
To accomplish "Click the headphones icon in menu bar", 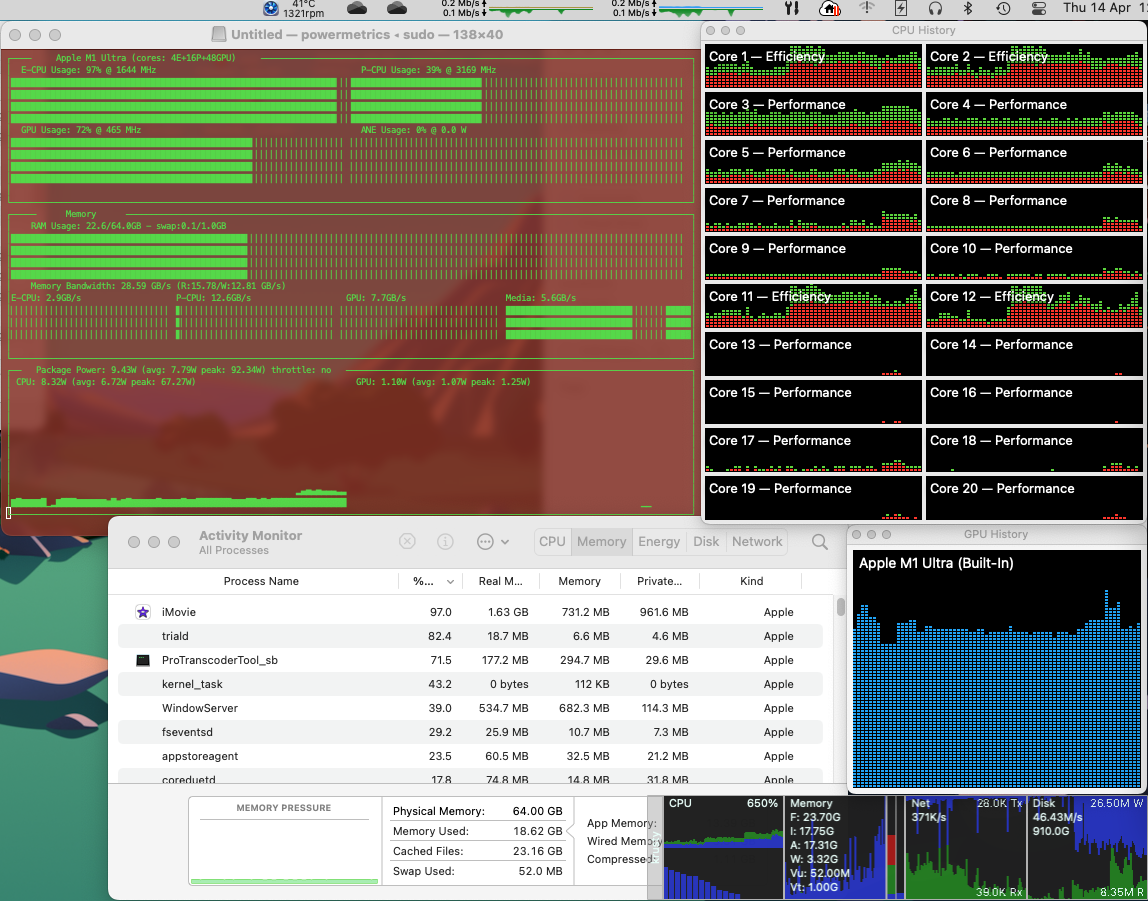I will point(935,8).
